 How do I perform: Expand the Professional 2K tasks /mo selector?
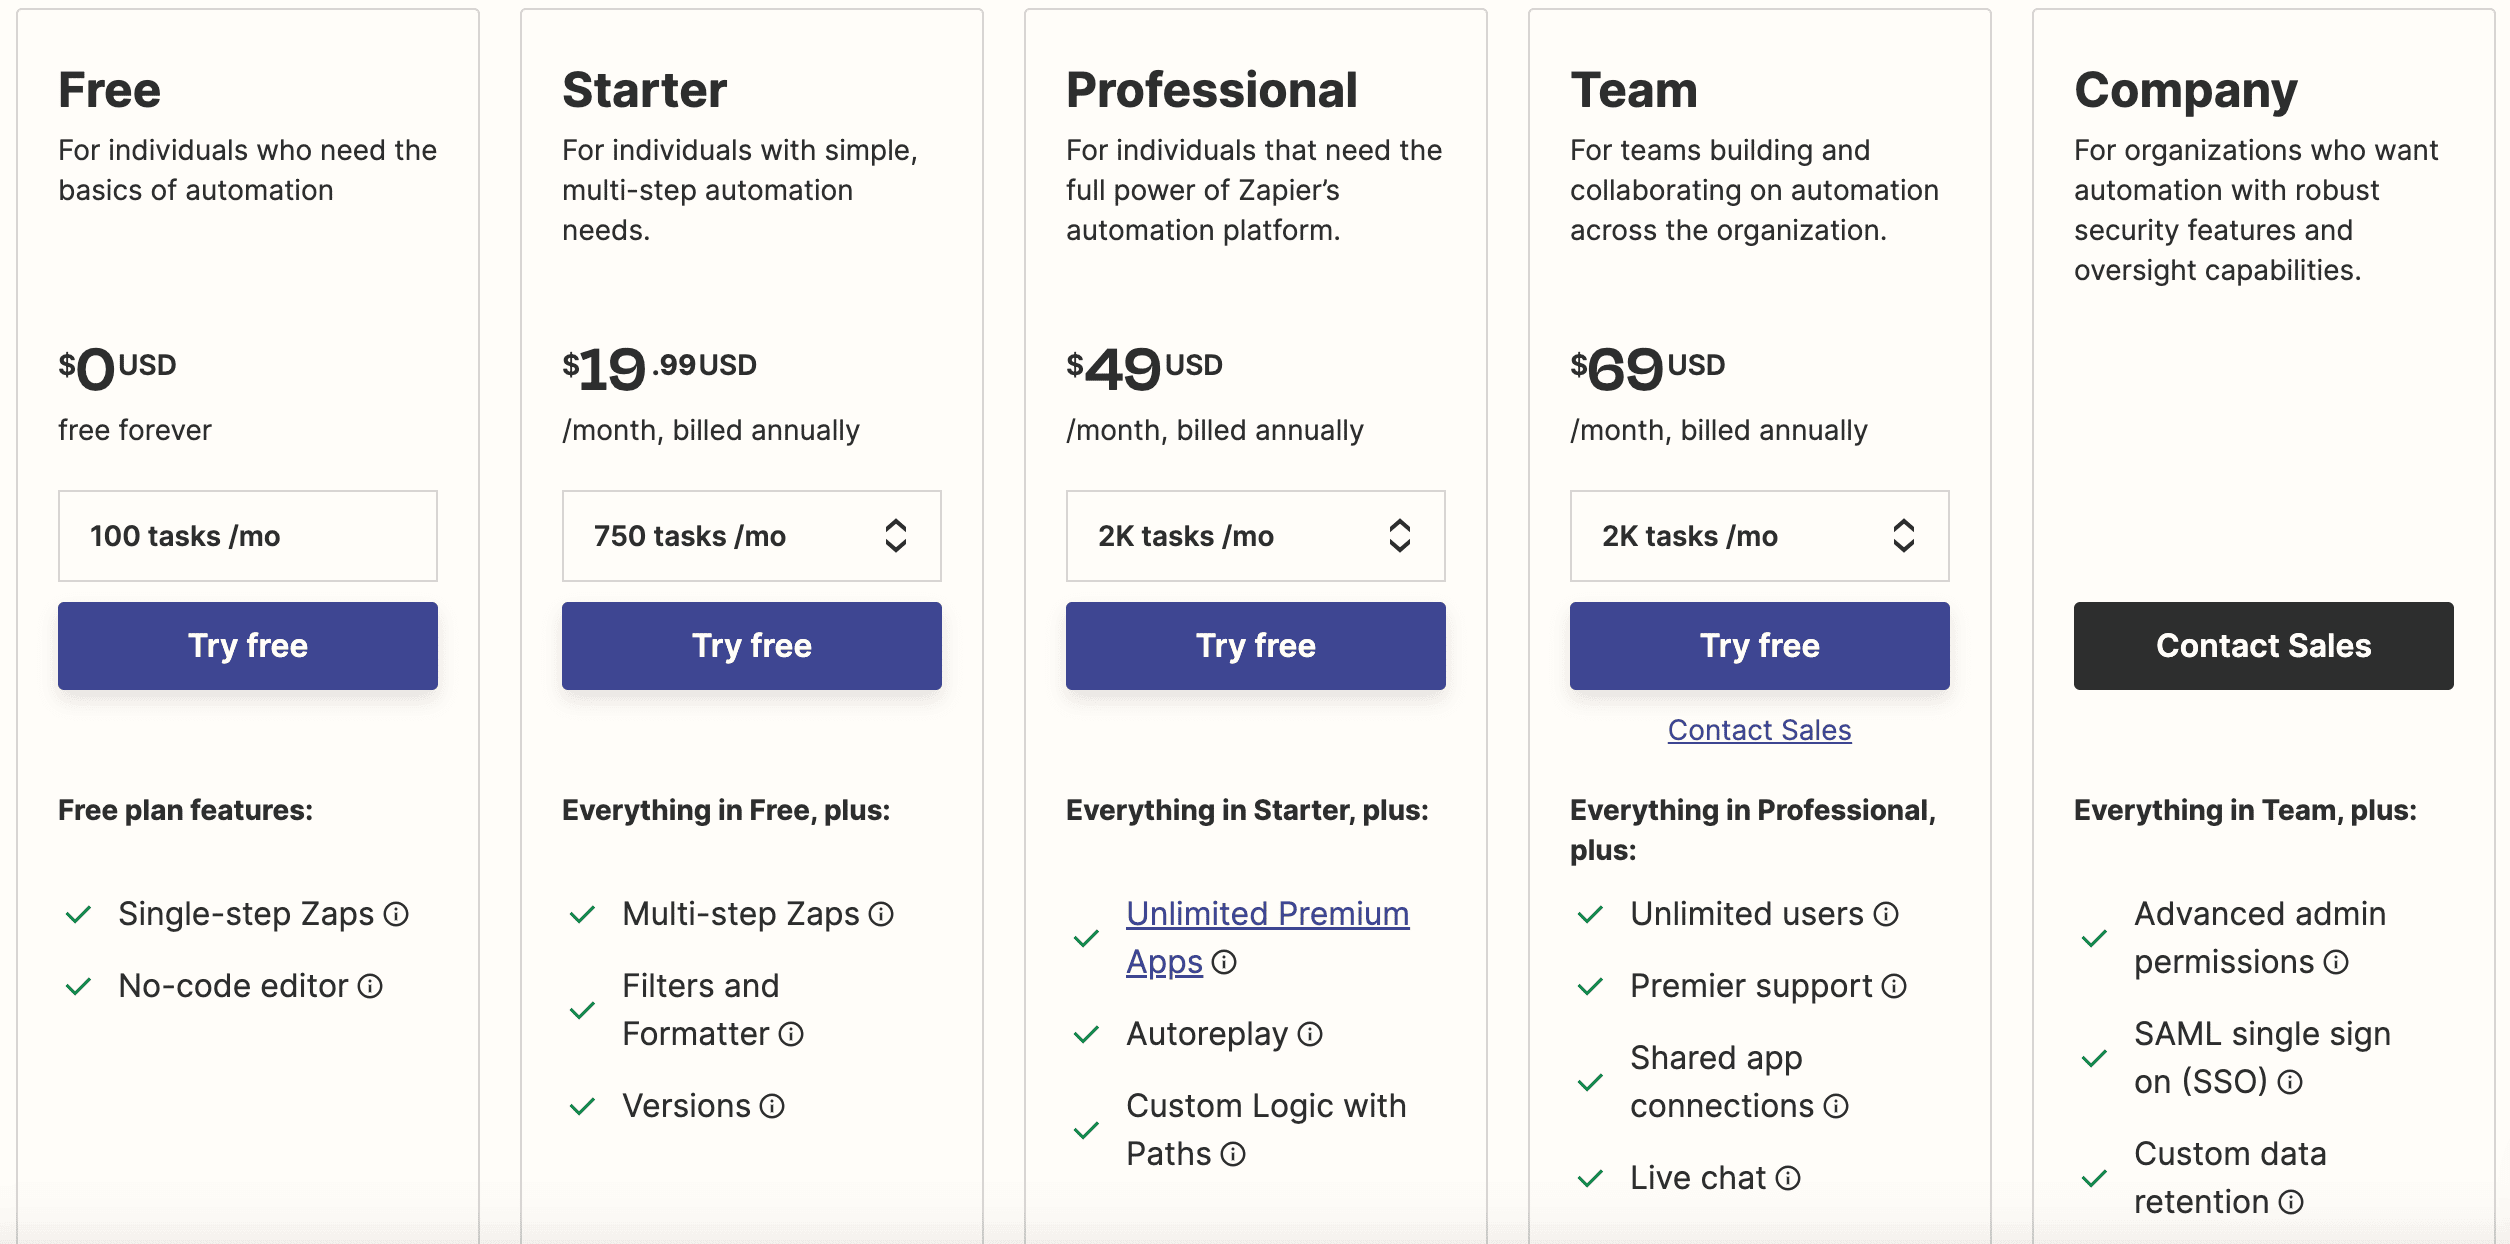pyautogui.click(x=1256, y=536)
